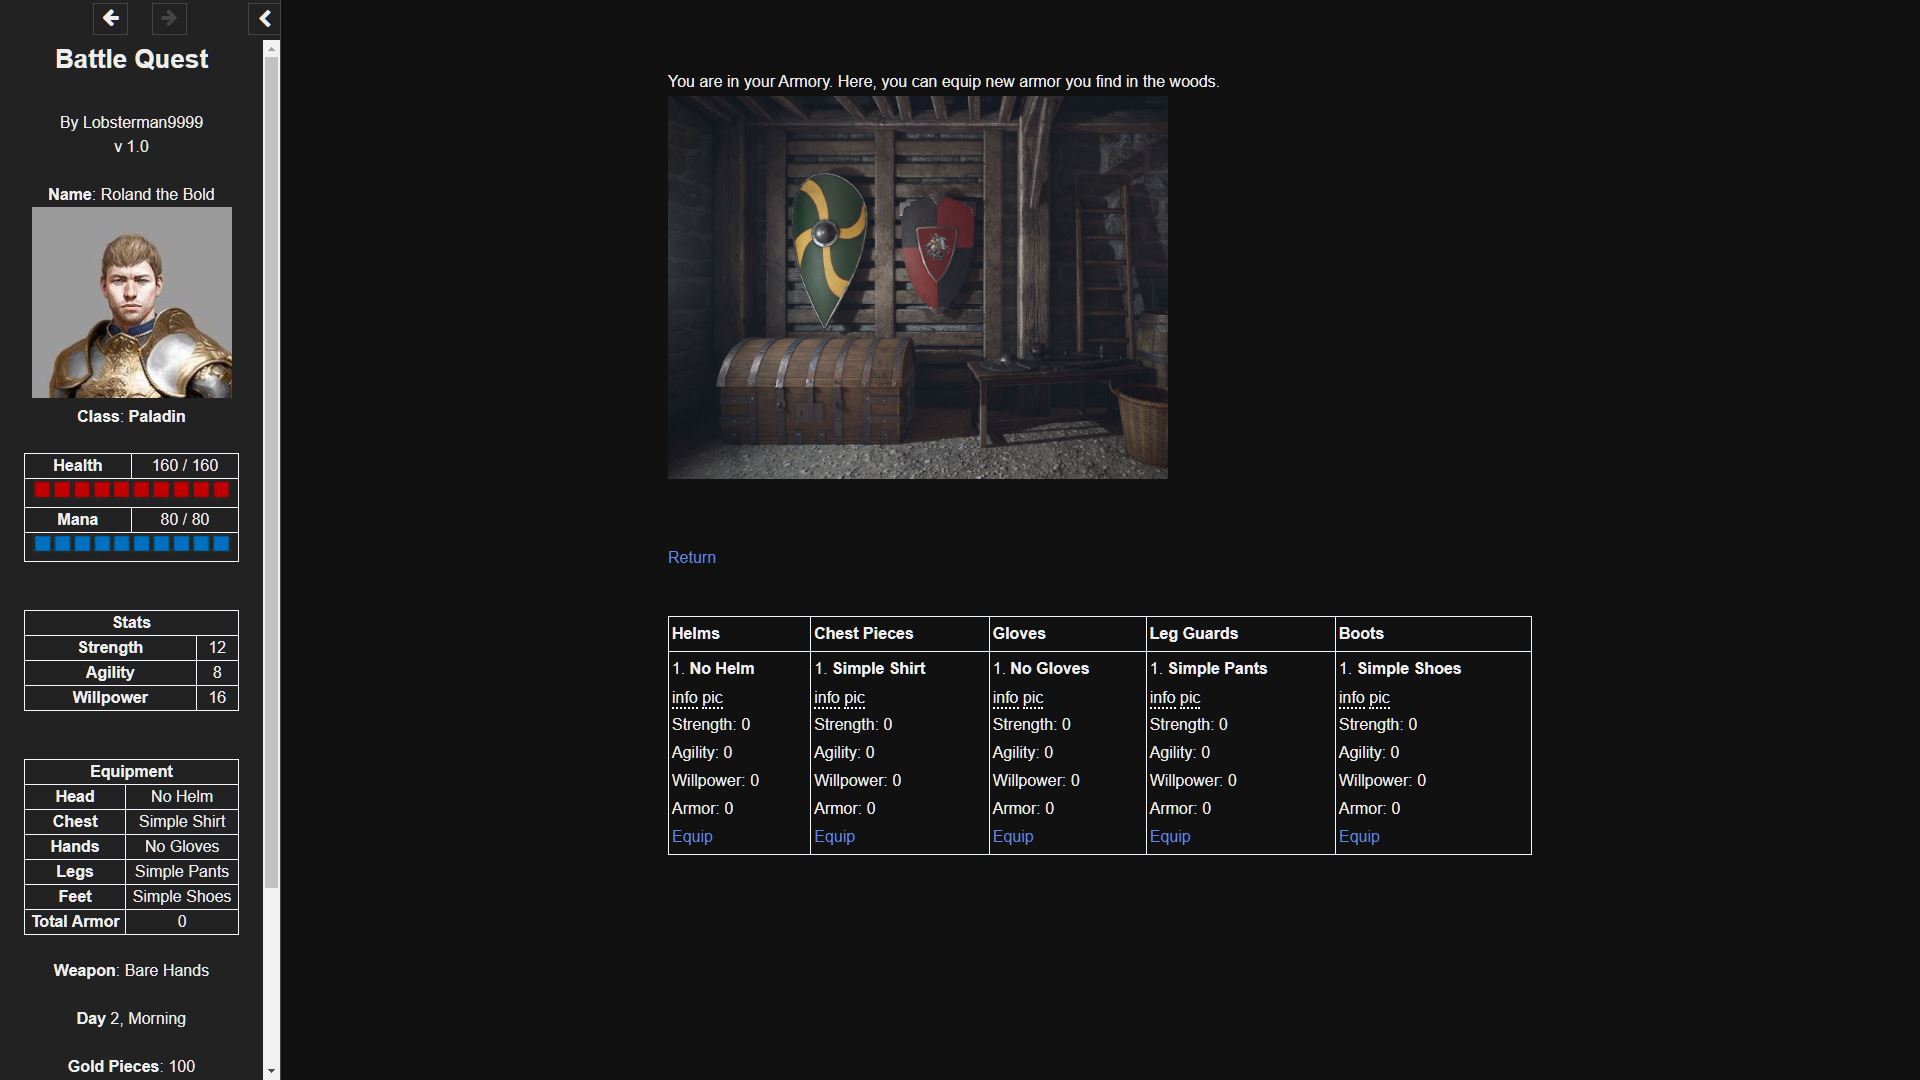The width and height of the screenshot is (1920, 1080).
Task: Click sidebar scrollbar down arrow
Action: [271, 1071]
